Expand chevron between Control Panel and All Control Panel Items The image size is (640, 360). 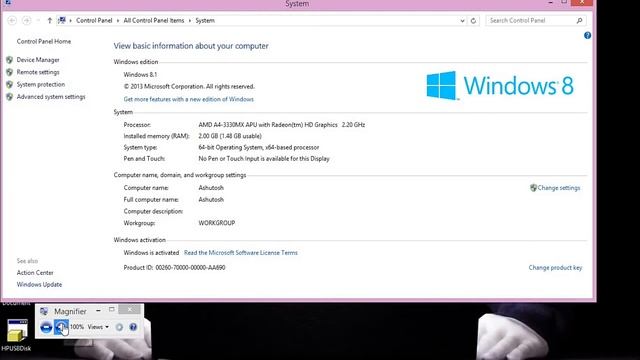118,20
